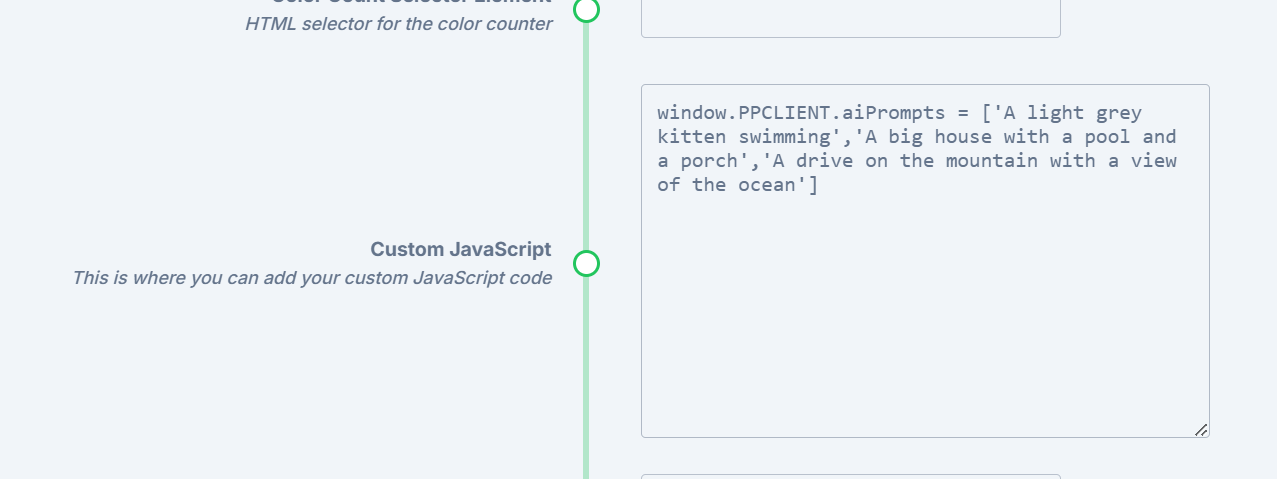This screenshot has height=479, width=1277.
Task: Click "This is where you can add your custom JavaScript code" text
Action: (312, 277)
